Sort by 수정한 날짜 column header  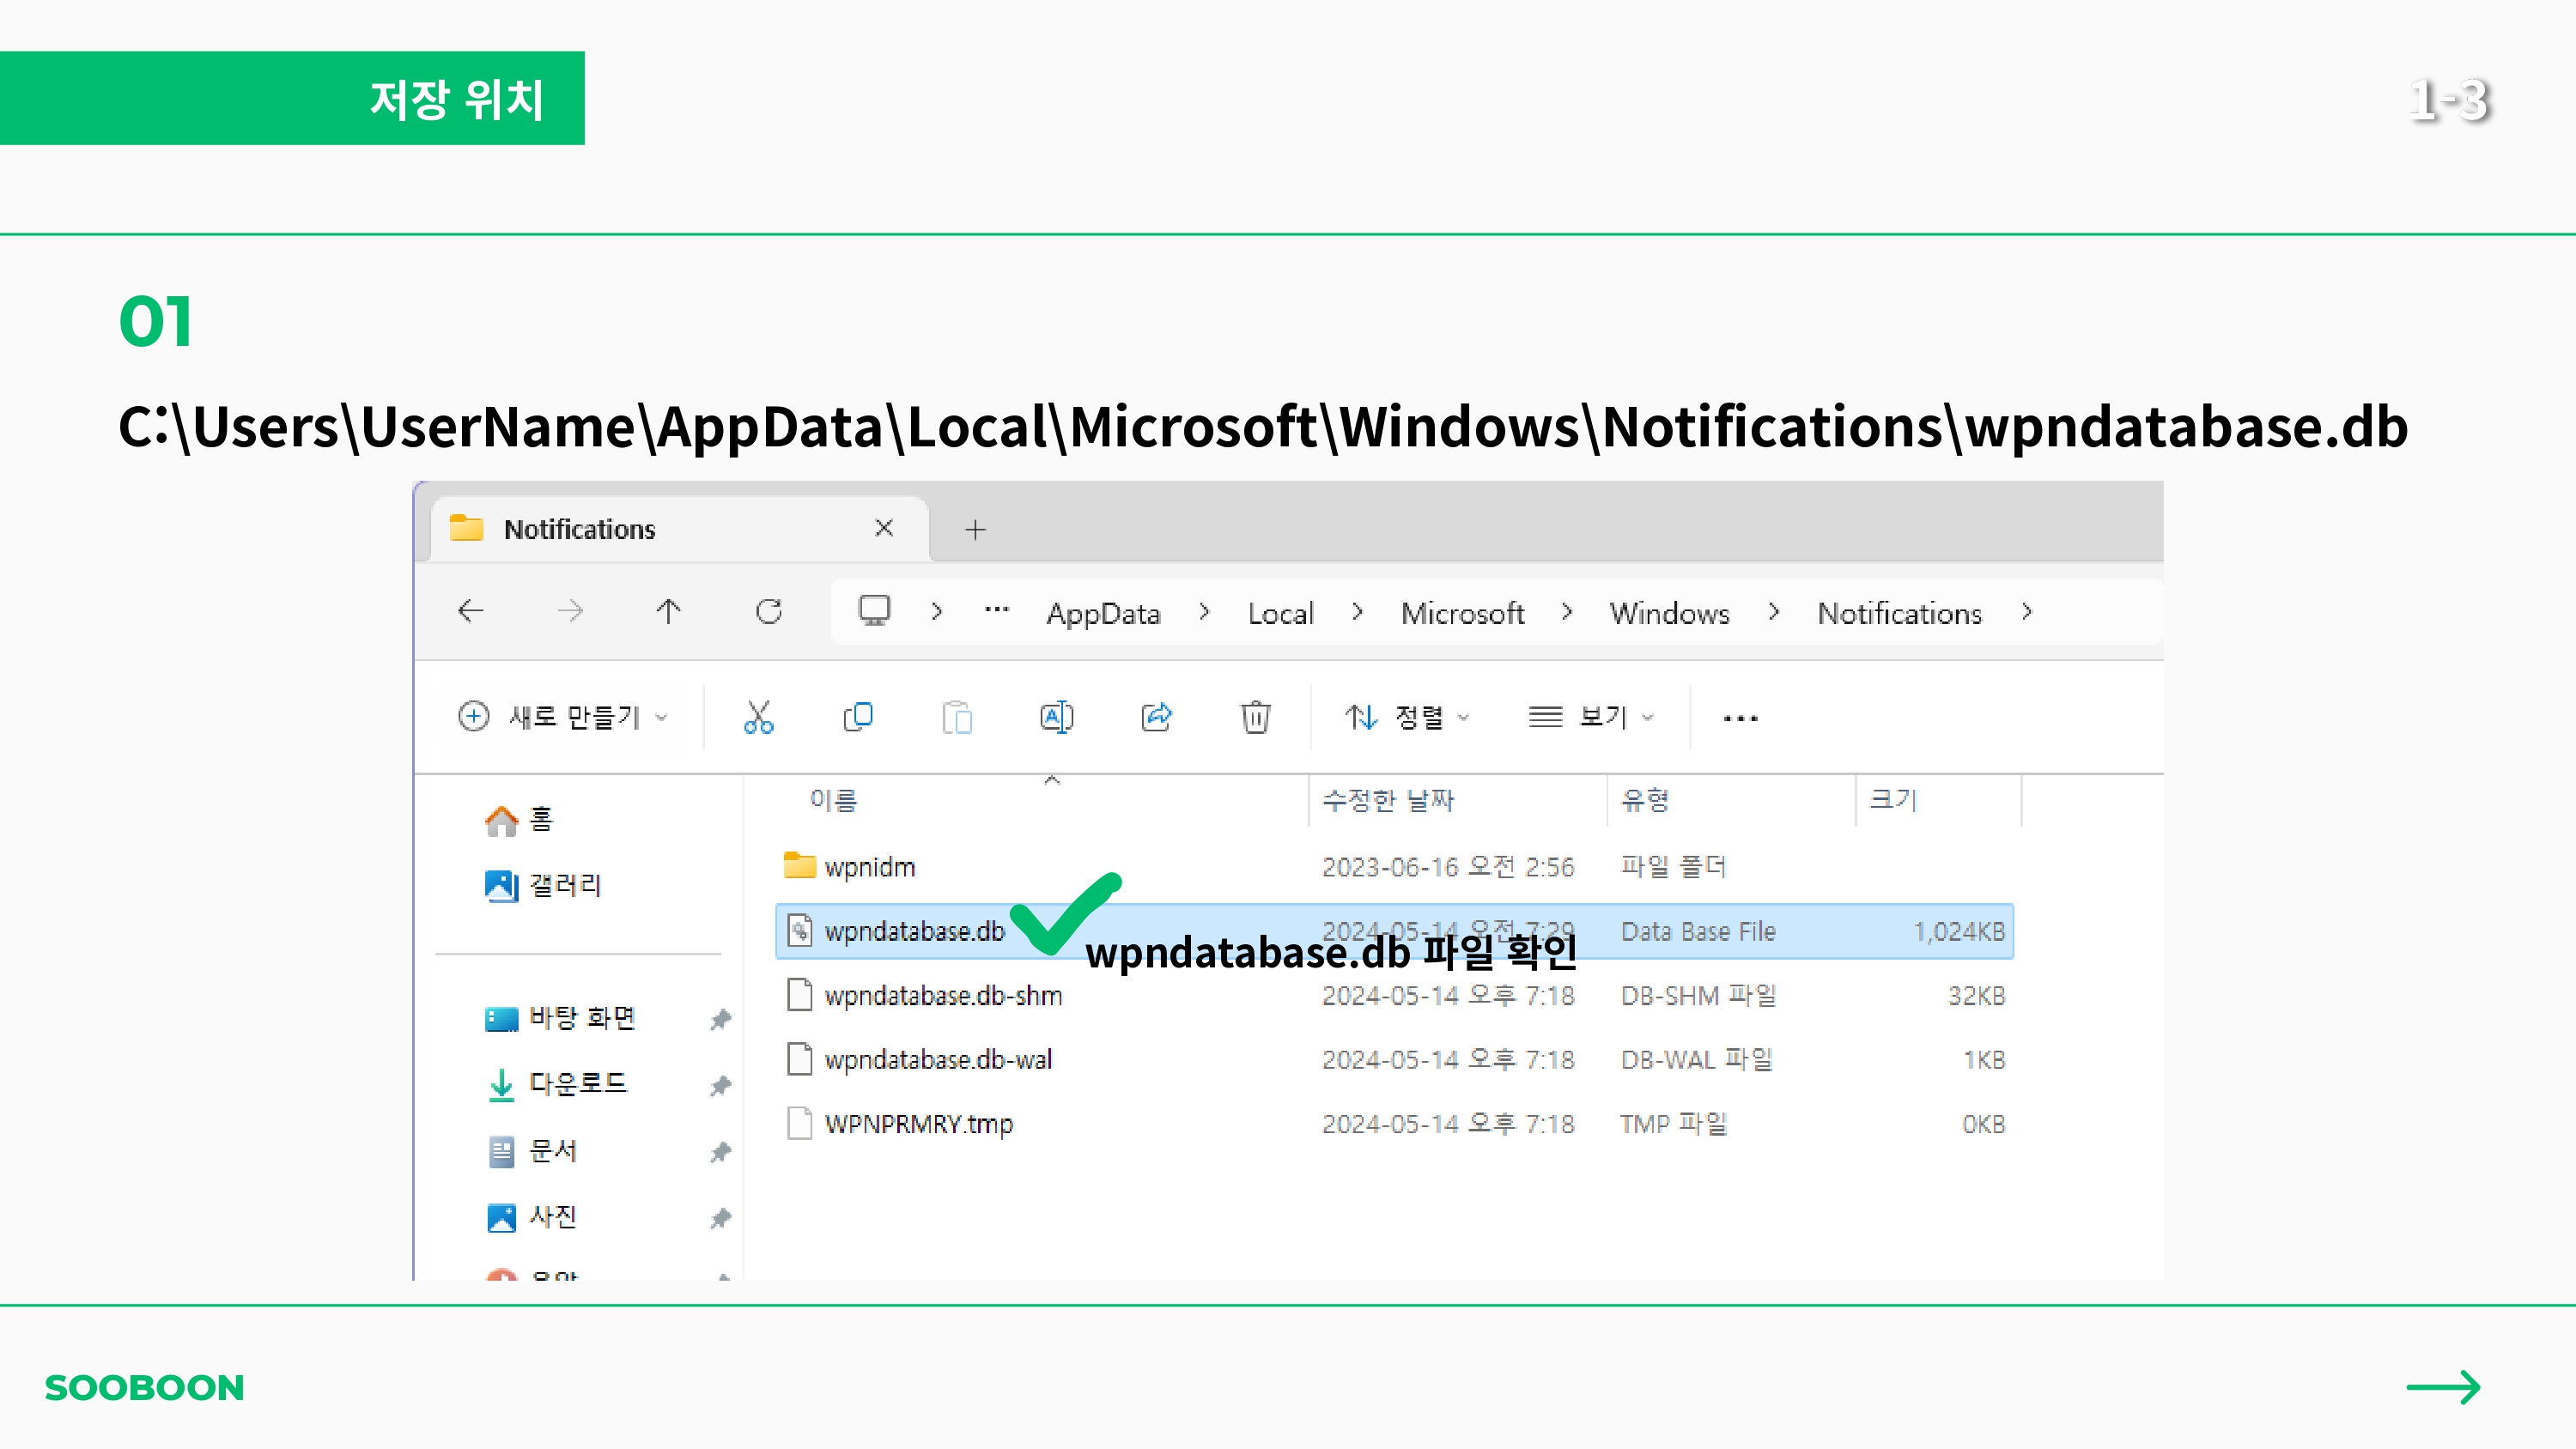(x=1388, y=800)
